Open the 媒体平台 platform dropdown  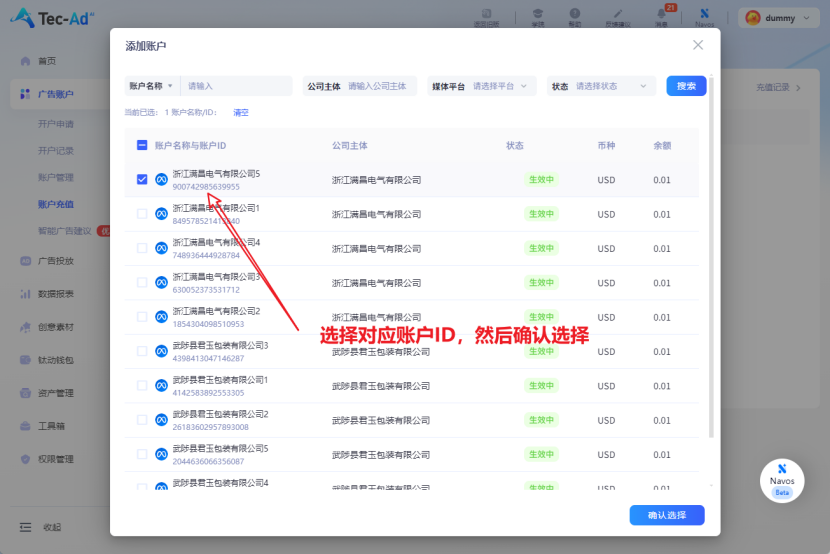482,86
